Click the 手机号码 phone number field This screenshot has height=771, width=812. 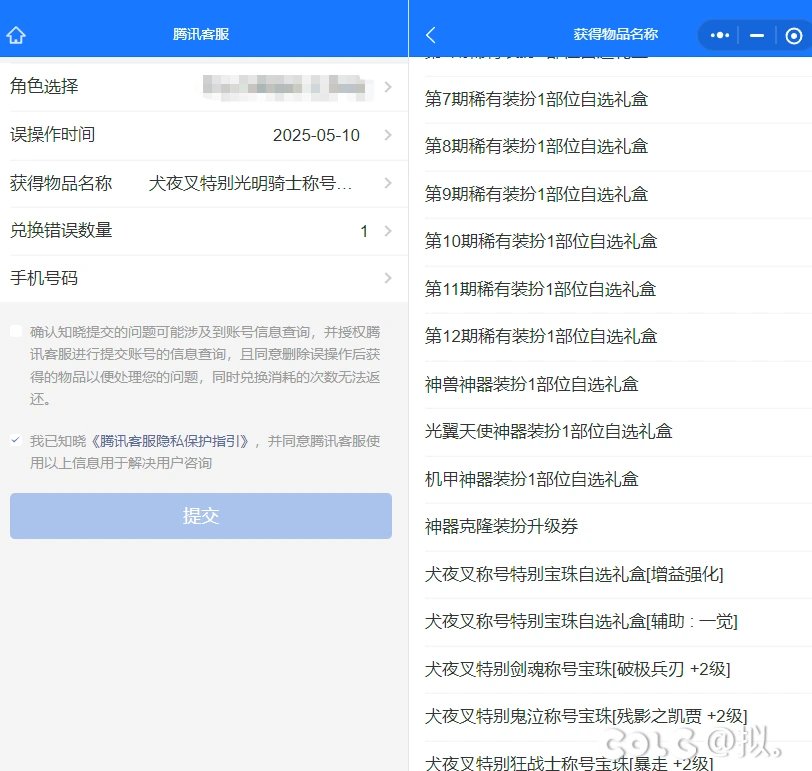(x=204, y=278)
